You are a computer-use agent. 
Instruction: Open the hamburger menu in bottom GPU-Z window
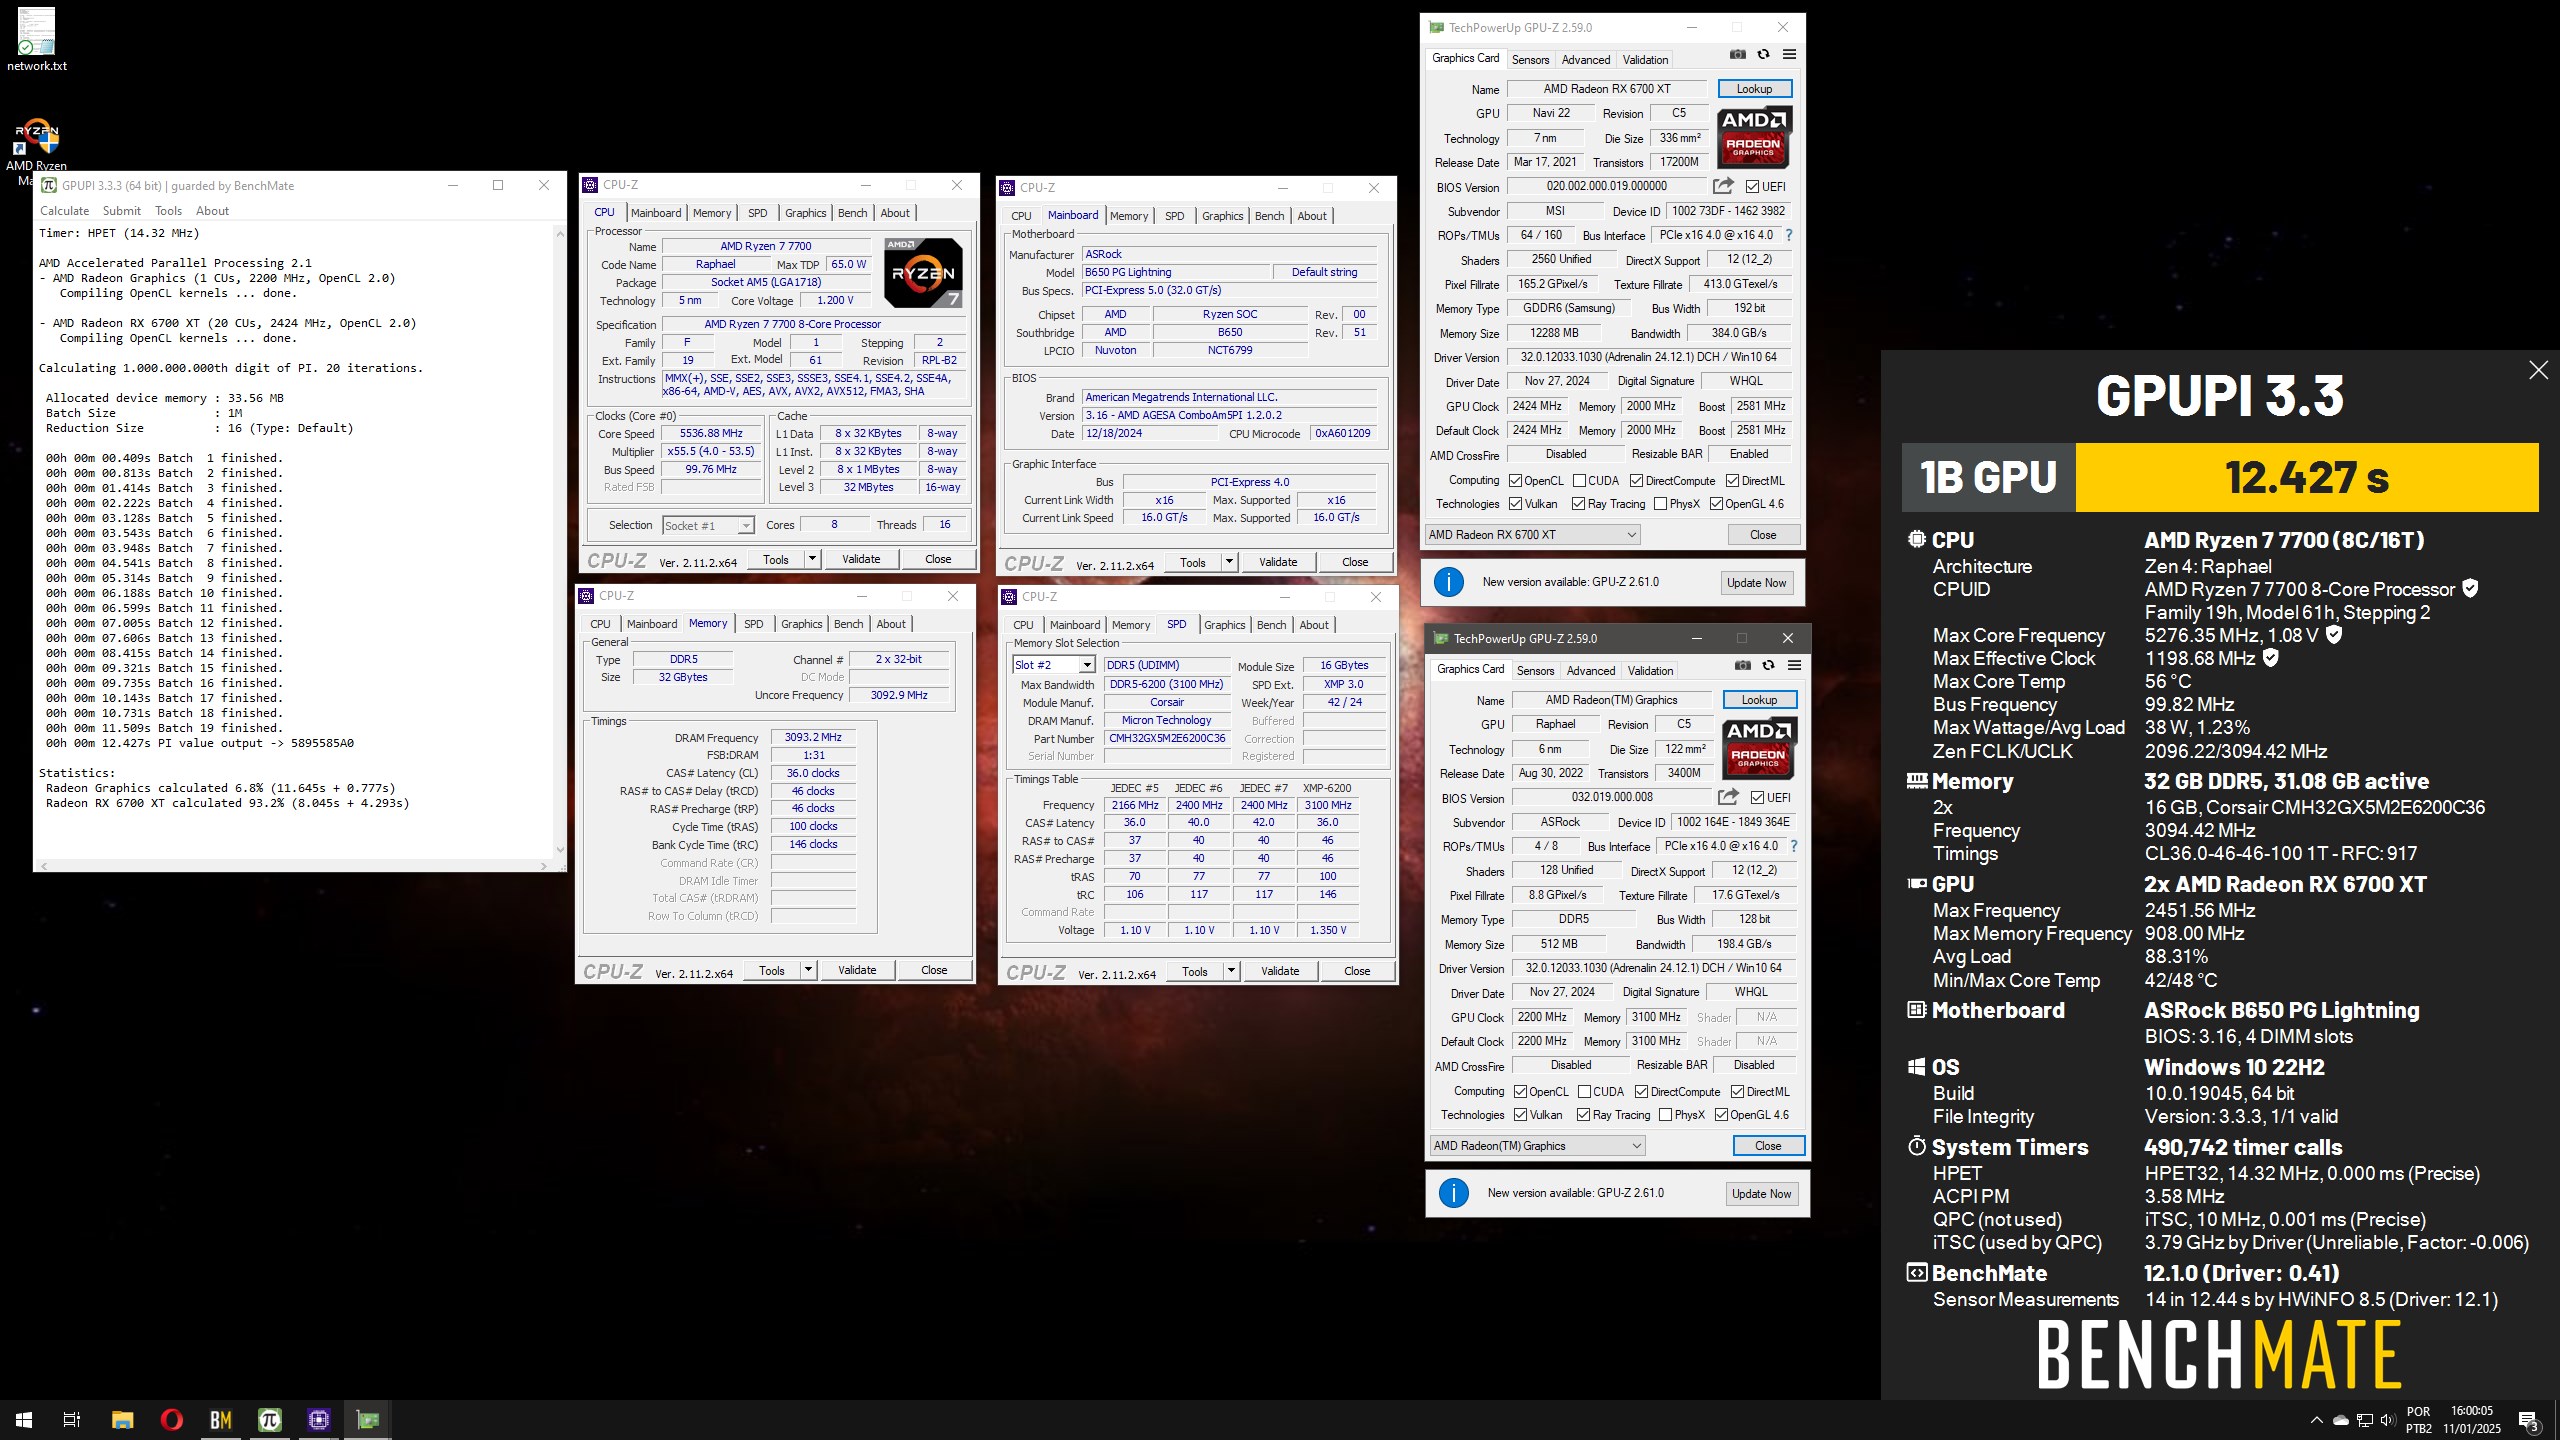[x=1794, y=666]
